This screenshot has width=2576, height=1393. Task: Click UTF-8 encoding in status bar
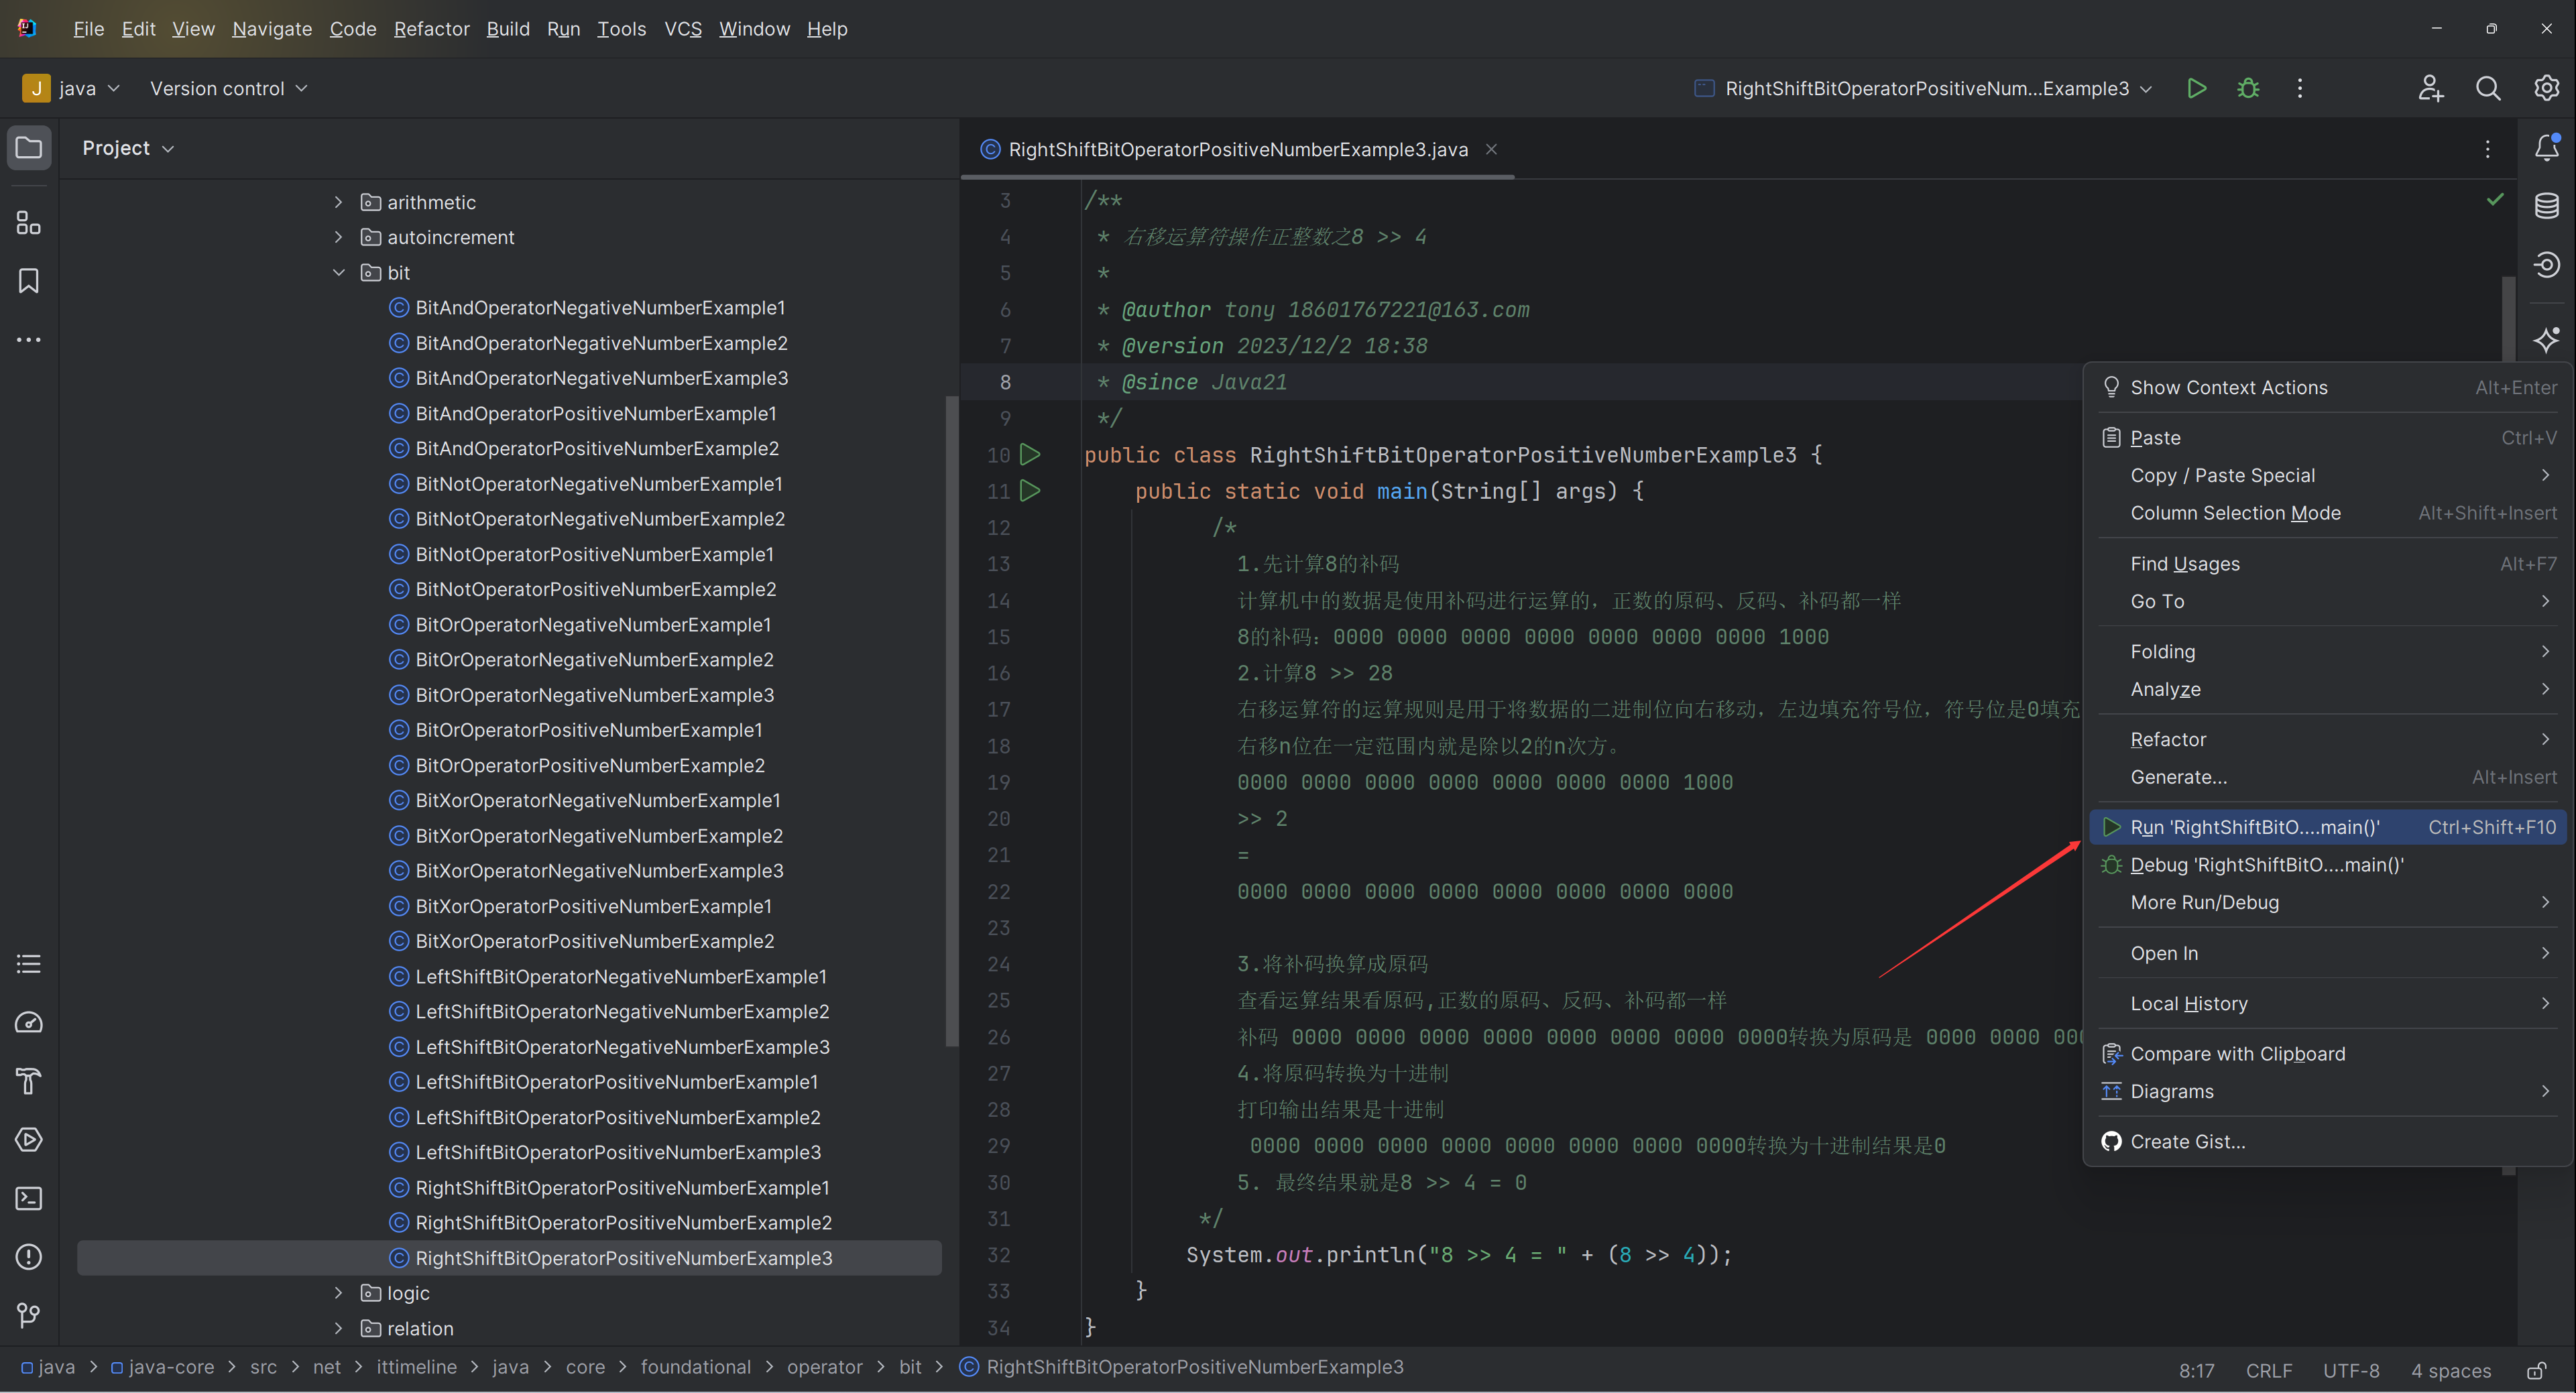[x=2350, y=1370]
